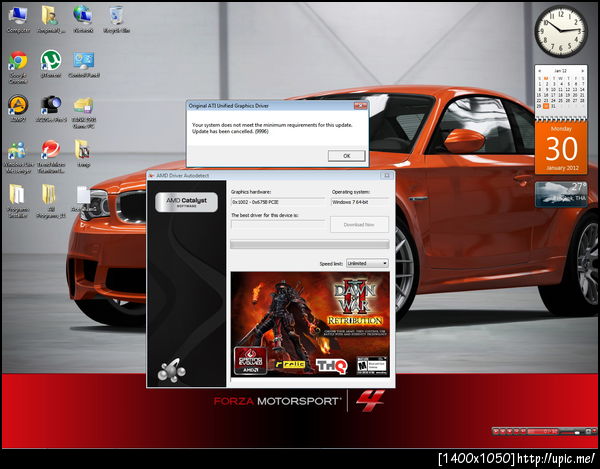Launch uTorrent from the desktop
The height and width of the screenshot is (469, 600).
[51, 65]
